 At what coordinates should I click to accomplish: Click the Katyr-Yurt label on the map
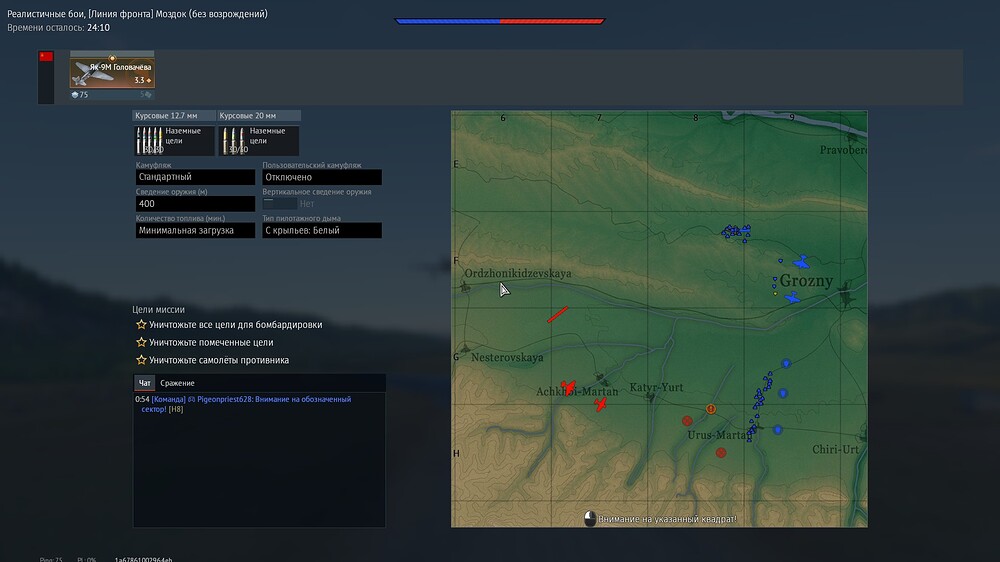(656, 387)
